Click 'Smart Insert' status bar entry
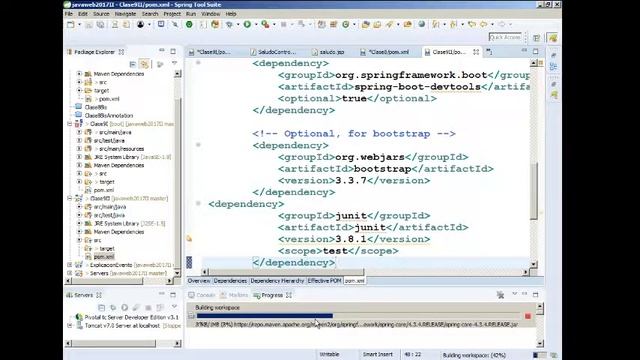This screenshot has height=360, width=640. tap(378, 354)
